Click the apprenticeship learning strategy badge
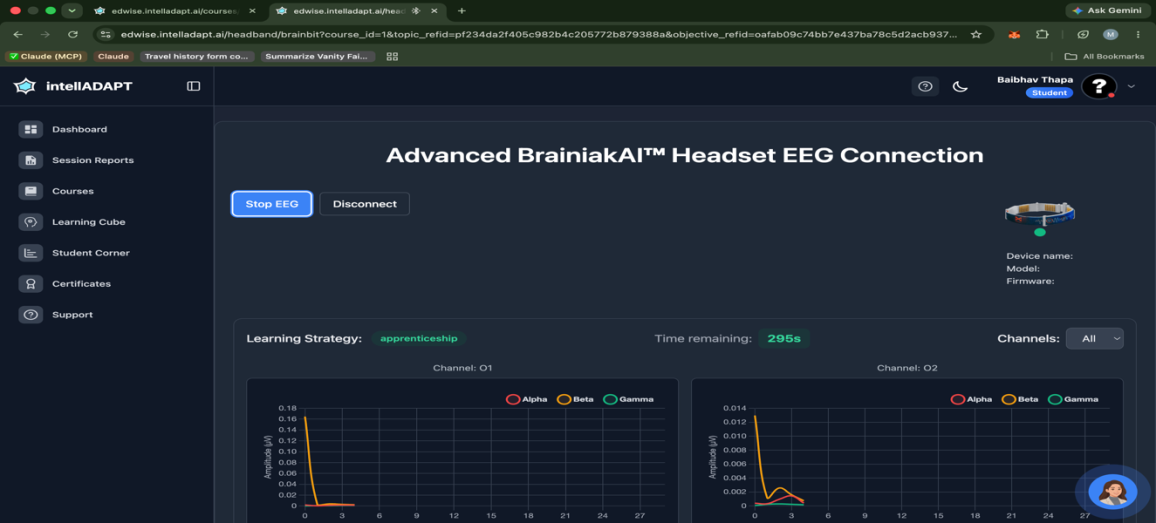 (x=419, y=339)
